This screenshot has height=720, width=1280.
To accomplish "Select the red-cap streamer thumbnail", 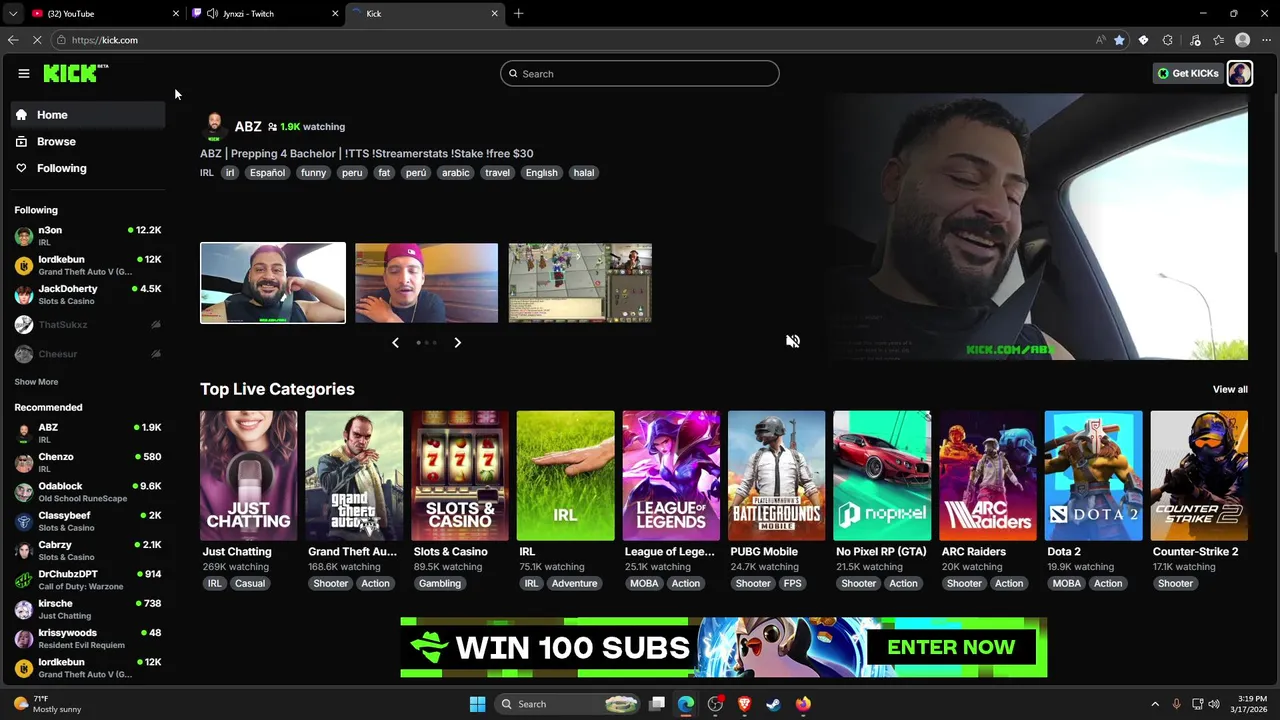I will click(426, 283).
